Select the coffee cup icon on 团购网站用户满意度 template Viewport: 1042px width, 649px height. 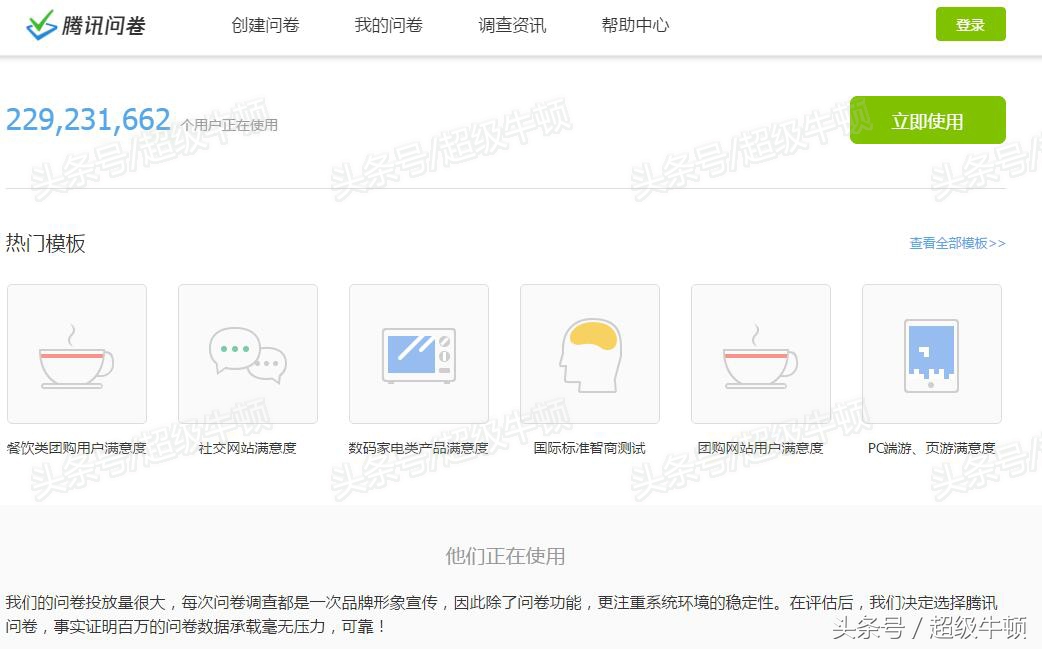click(760, 353)
